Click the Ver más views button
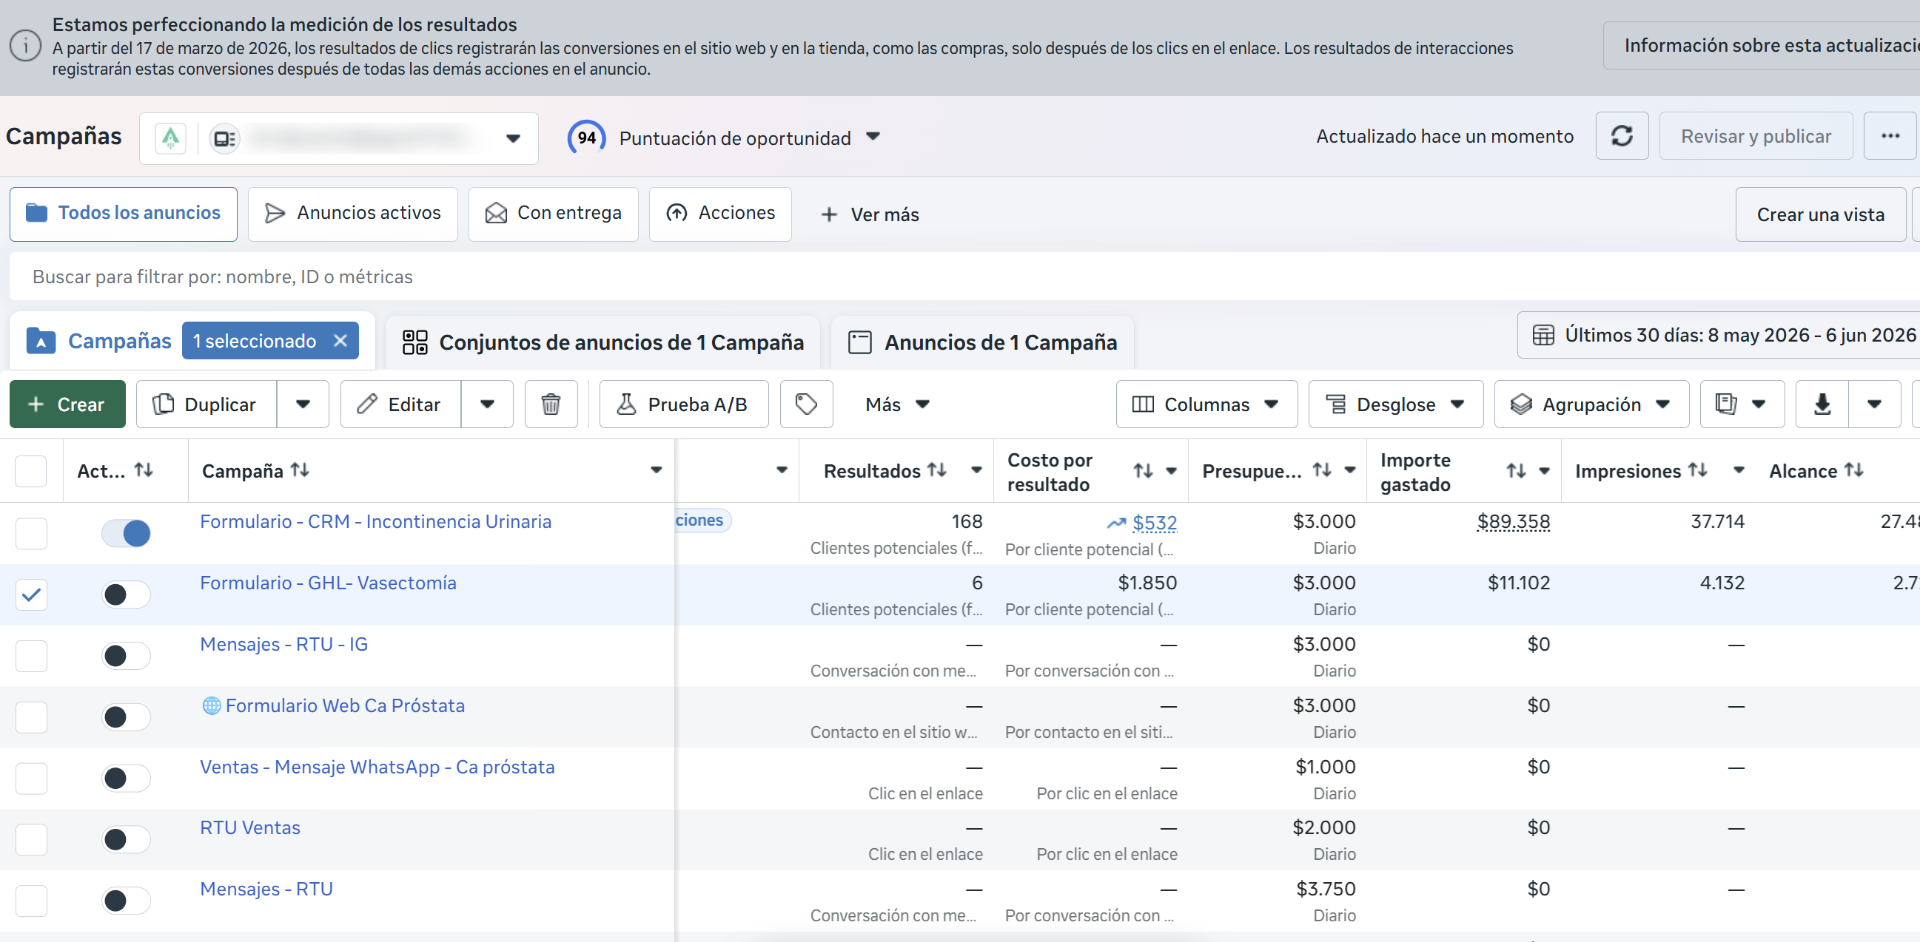Viewport: 1920px width, 942px height. point(870,214)
